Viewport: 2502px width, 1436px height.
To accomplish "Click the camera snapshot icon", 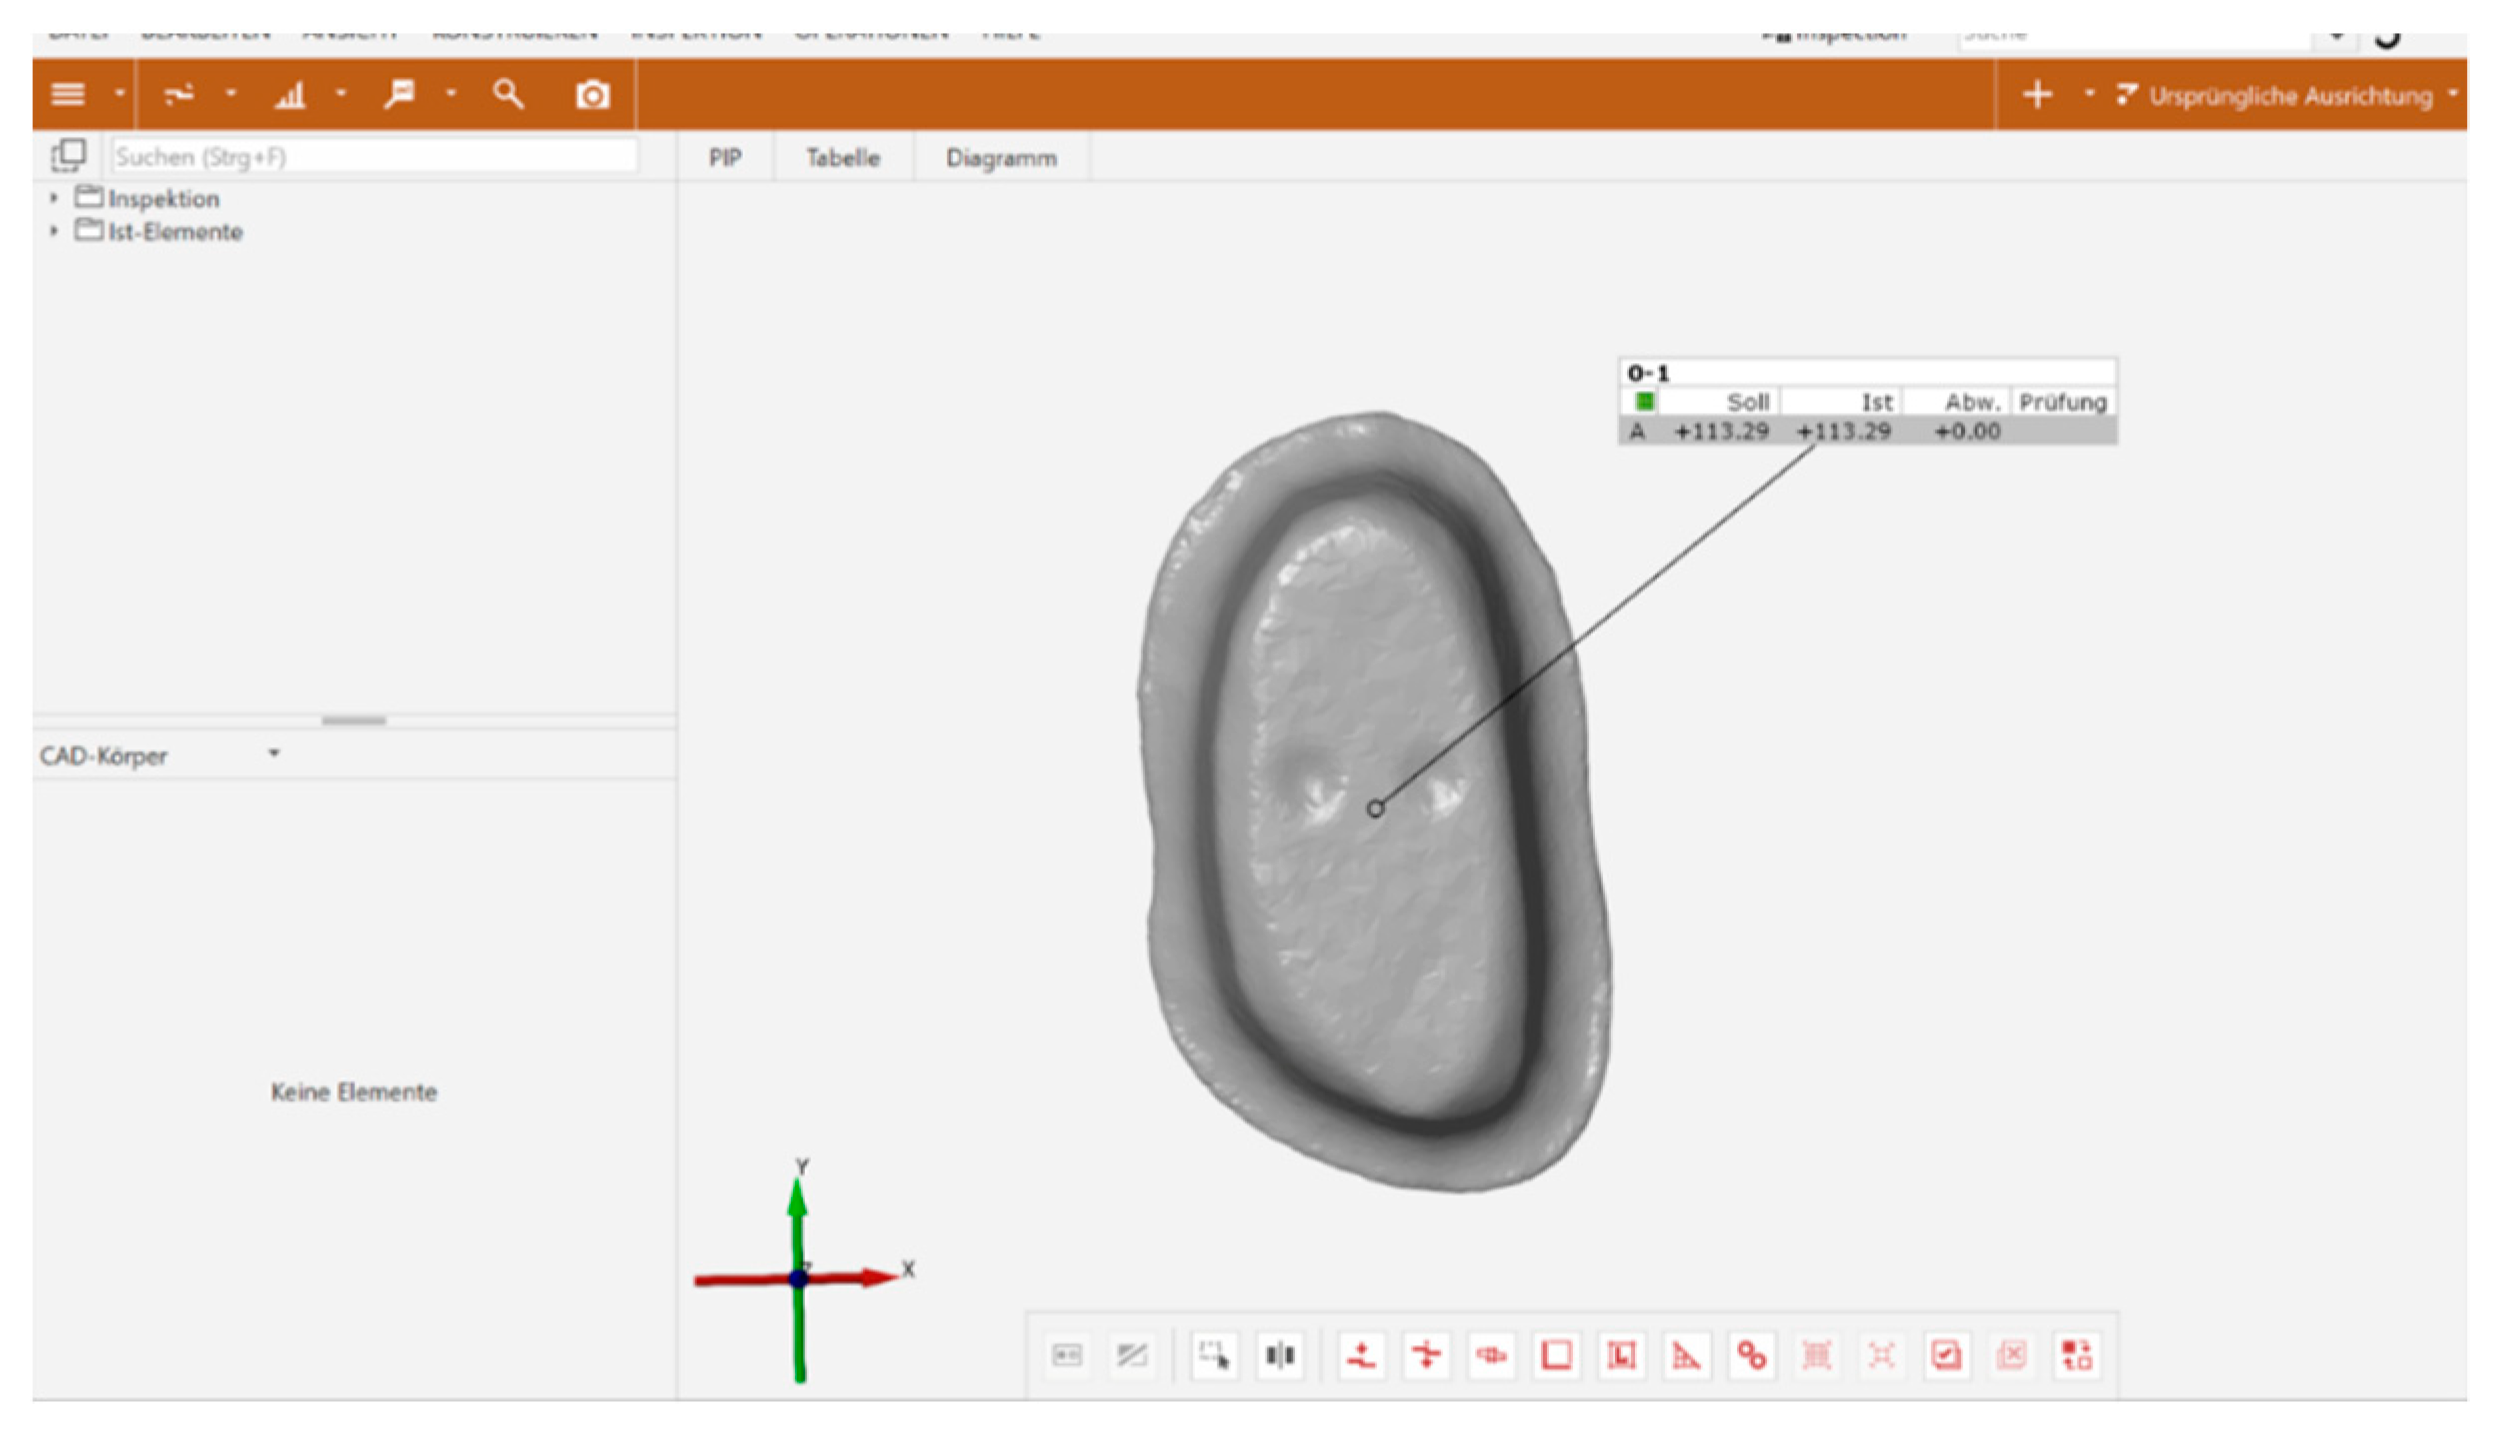I will point(592,95).
